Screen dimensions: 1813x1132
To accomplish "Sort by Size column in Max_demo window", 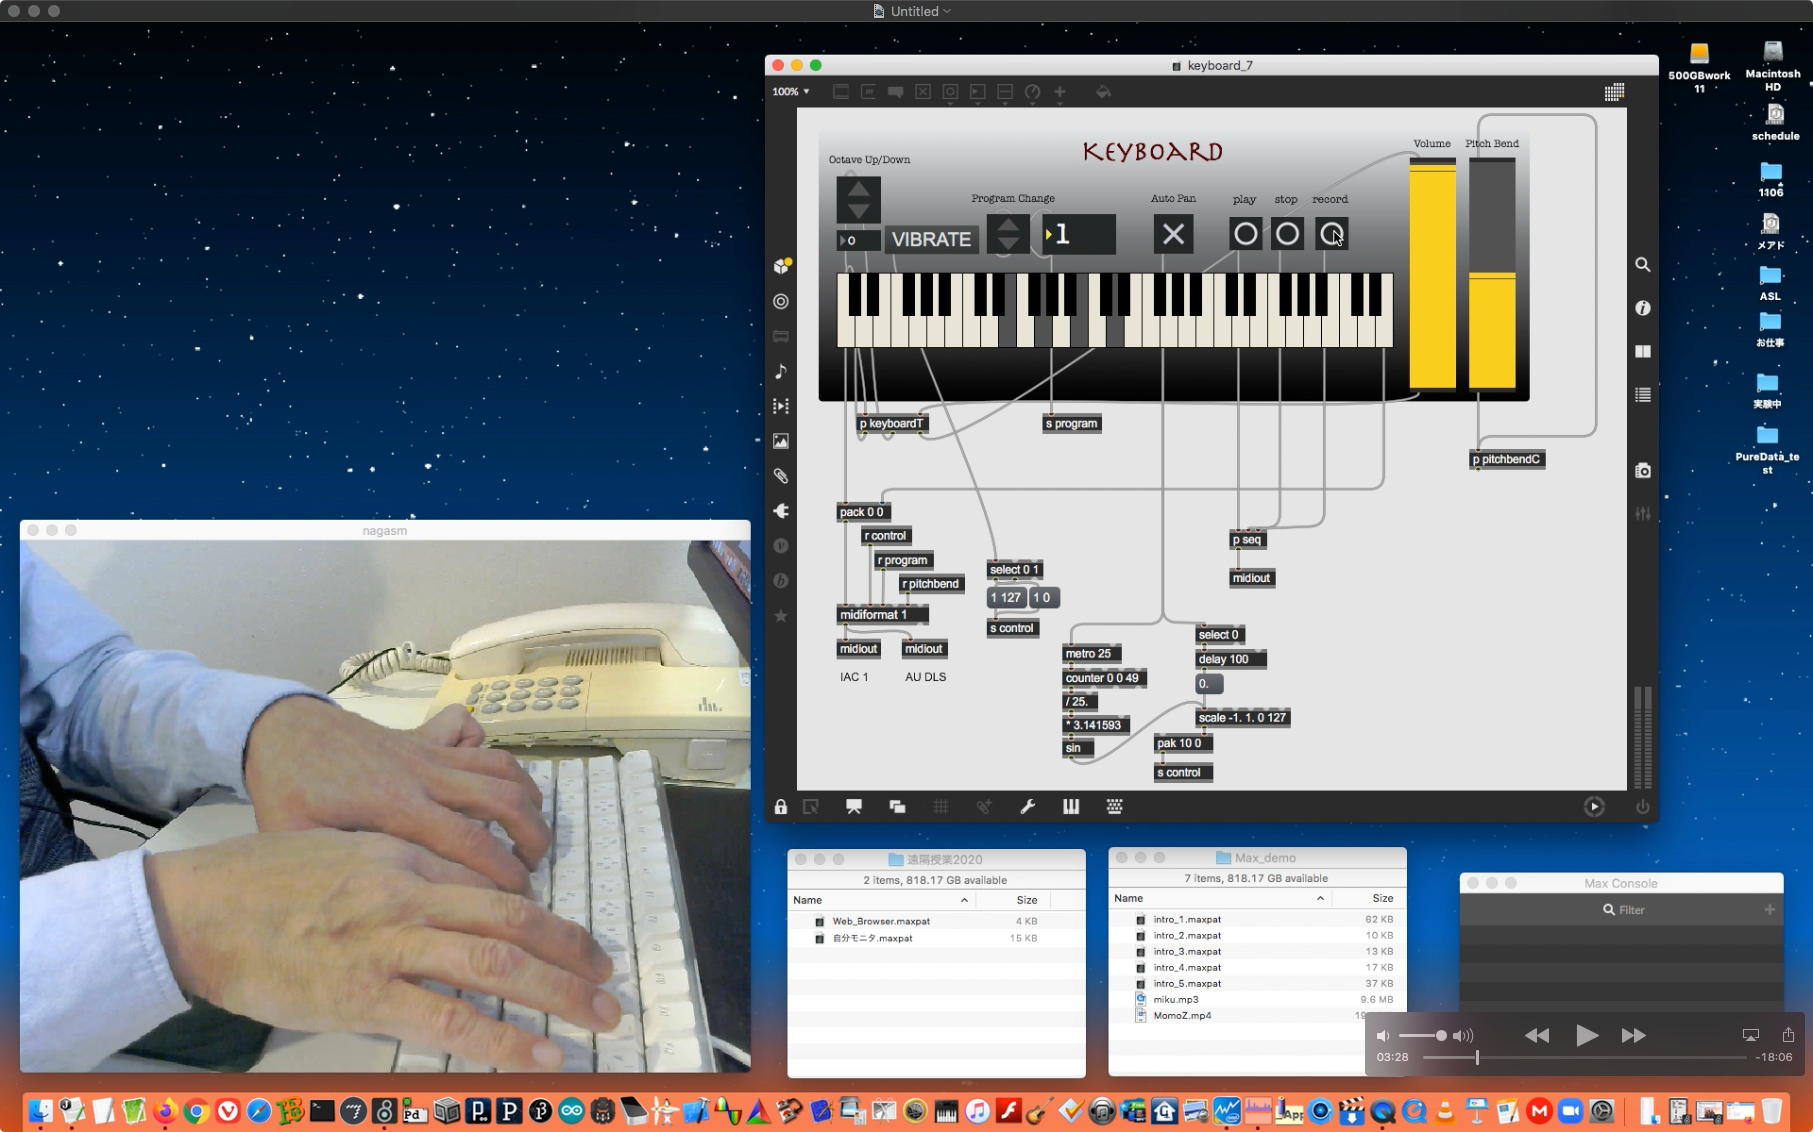I will pos(1382,898).
